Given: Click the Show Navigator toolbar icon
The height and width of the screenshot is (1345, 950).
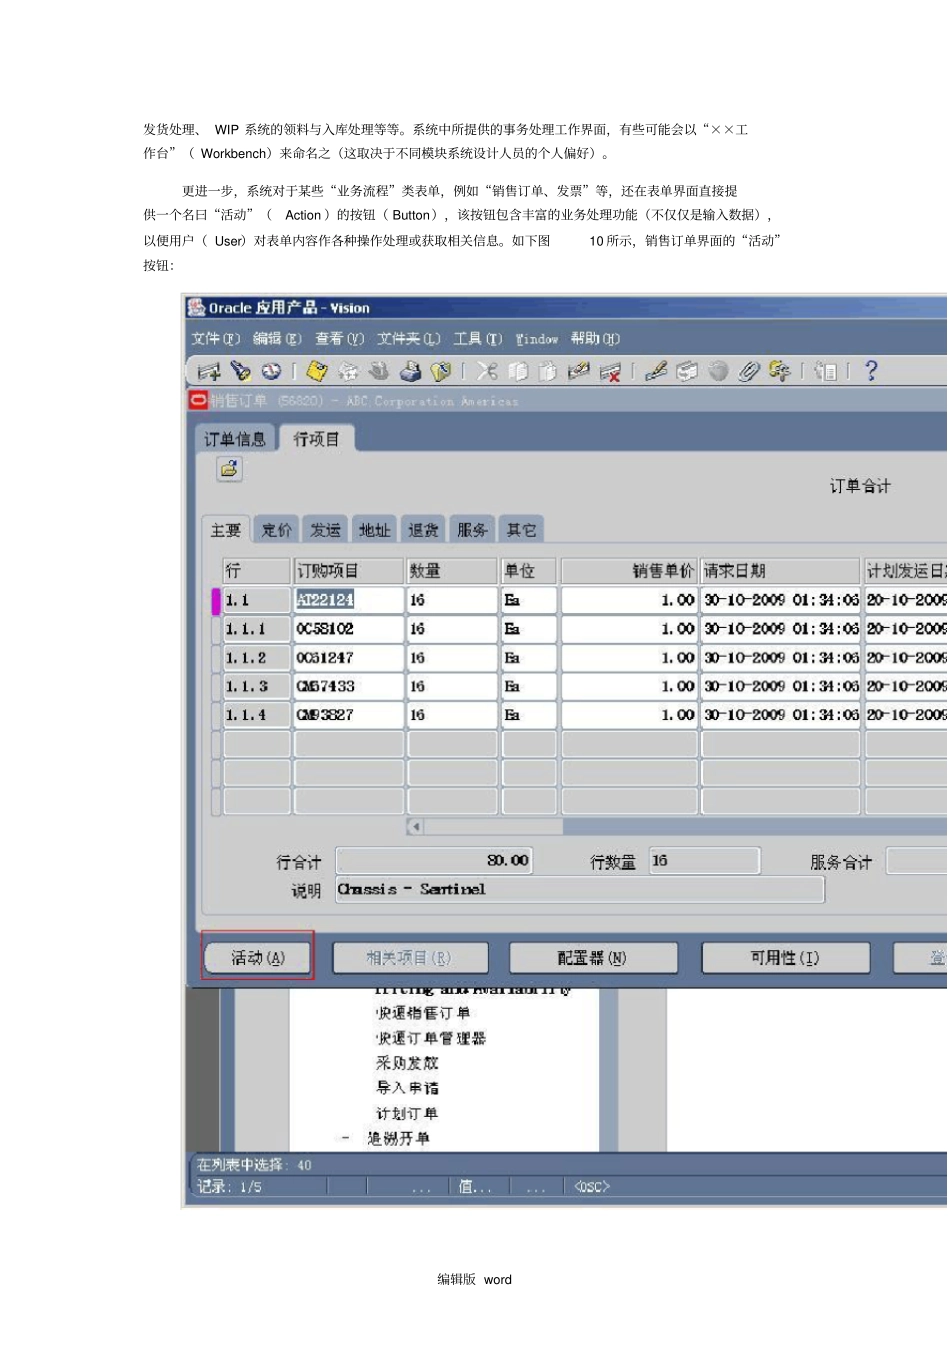Looking at the screenshot, I should coord(271,371).
